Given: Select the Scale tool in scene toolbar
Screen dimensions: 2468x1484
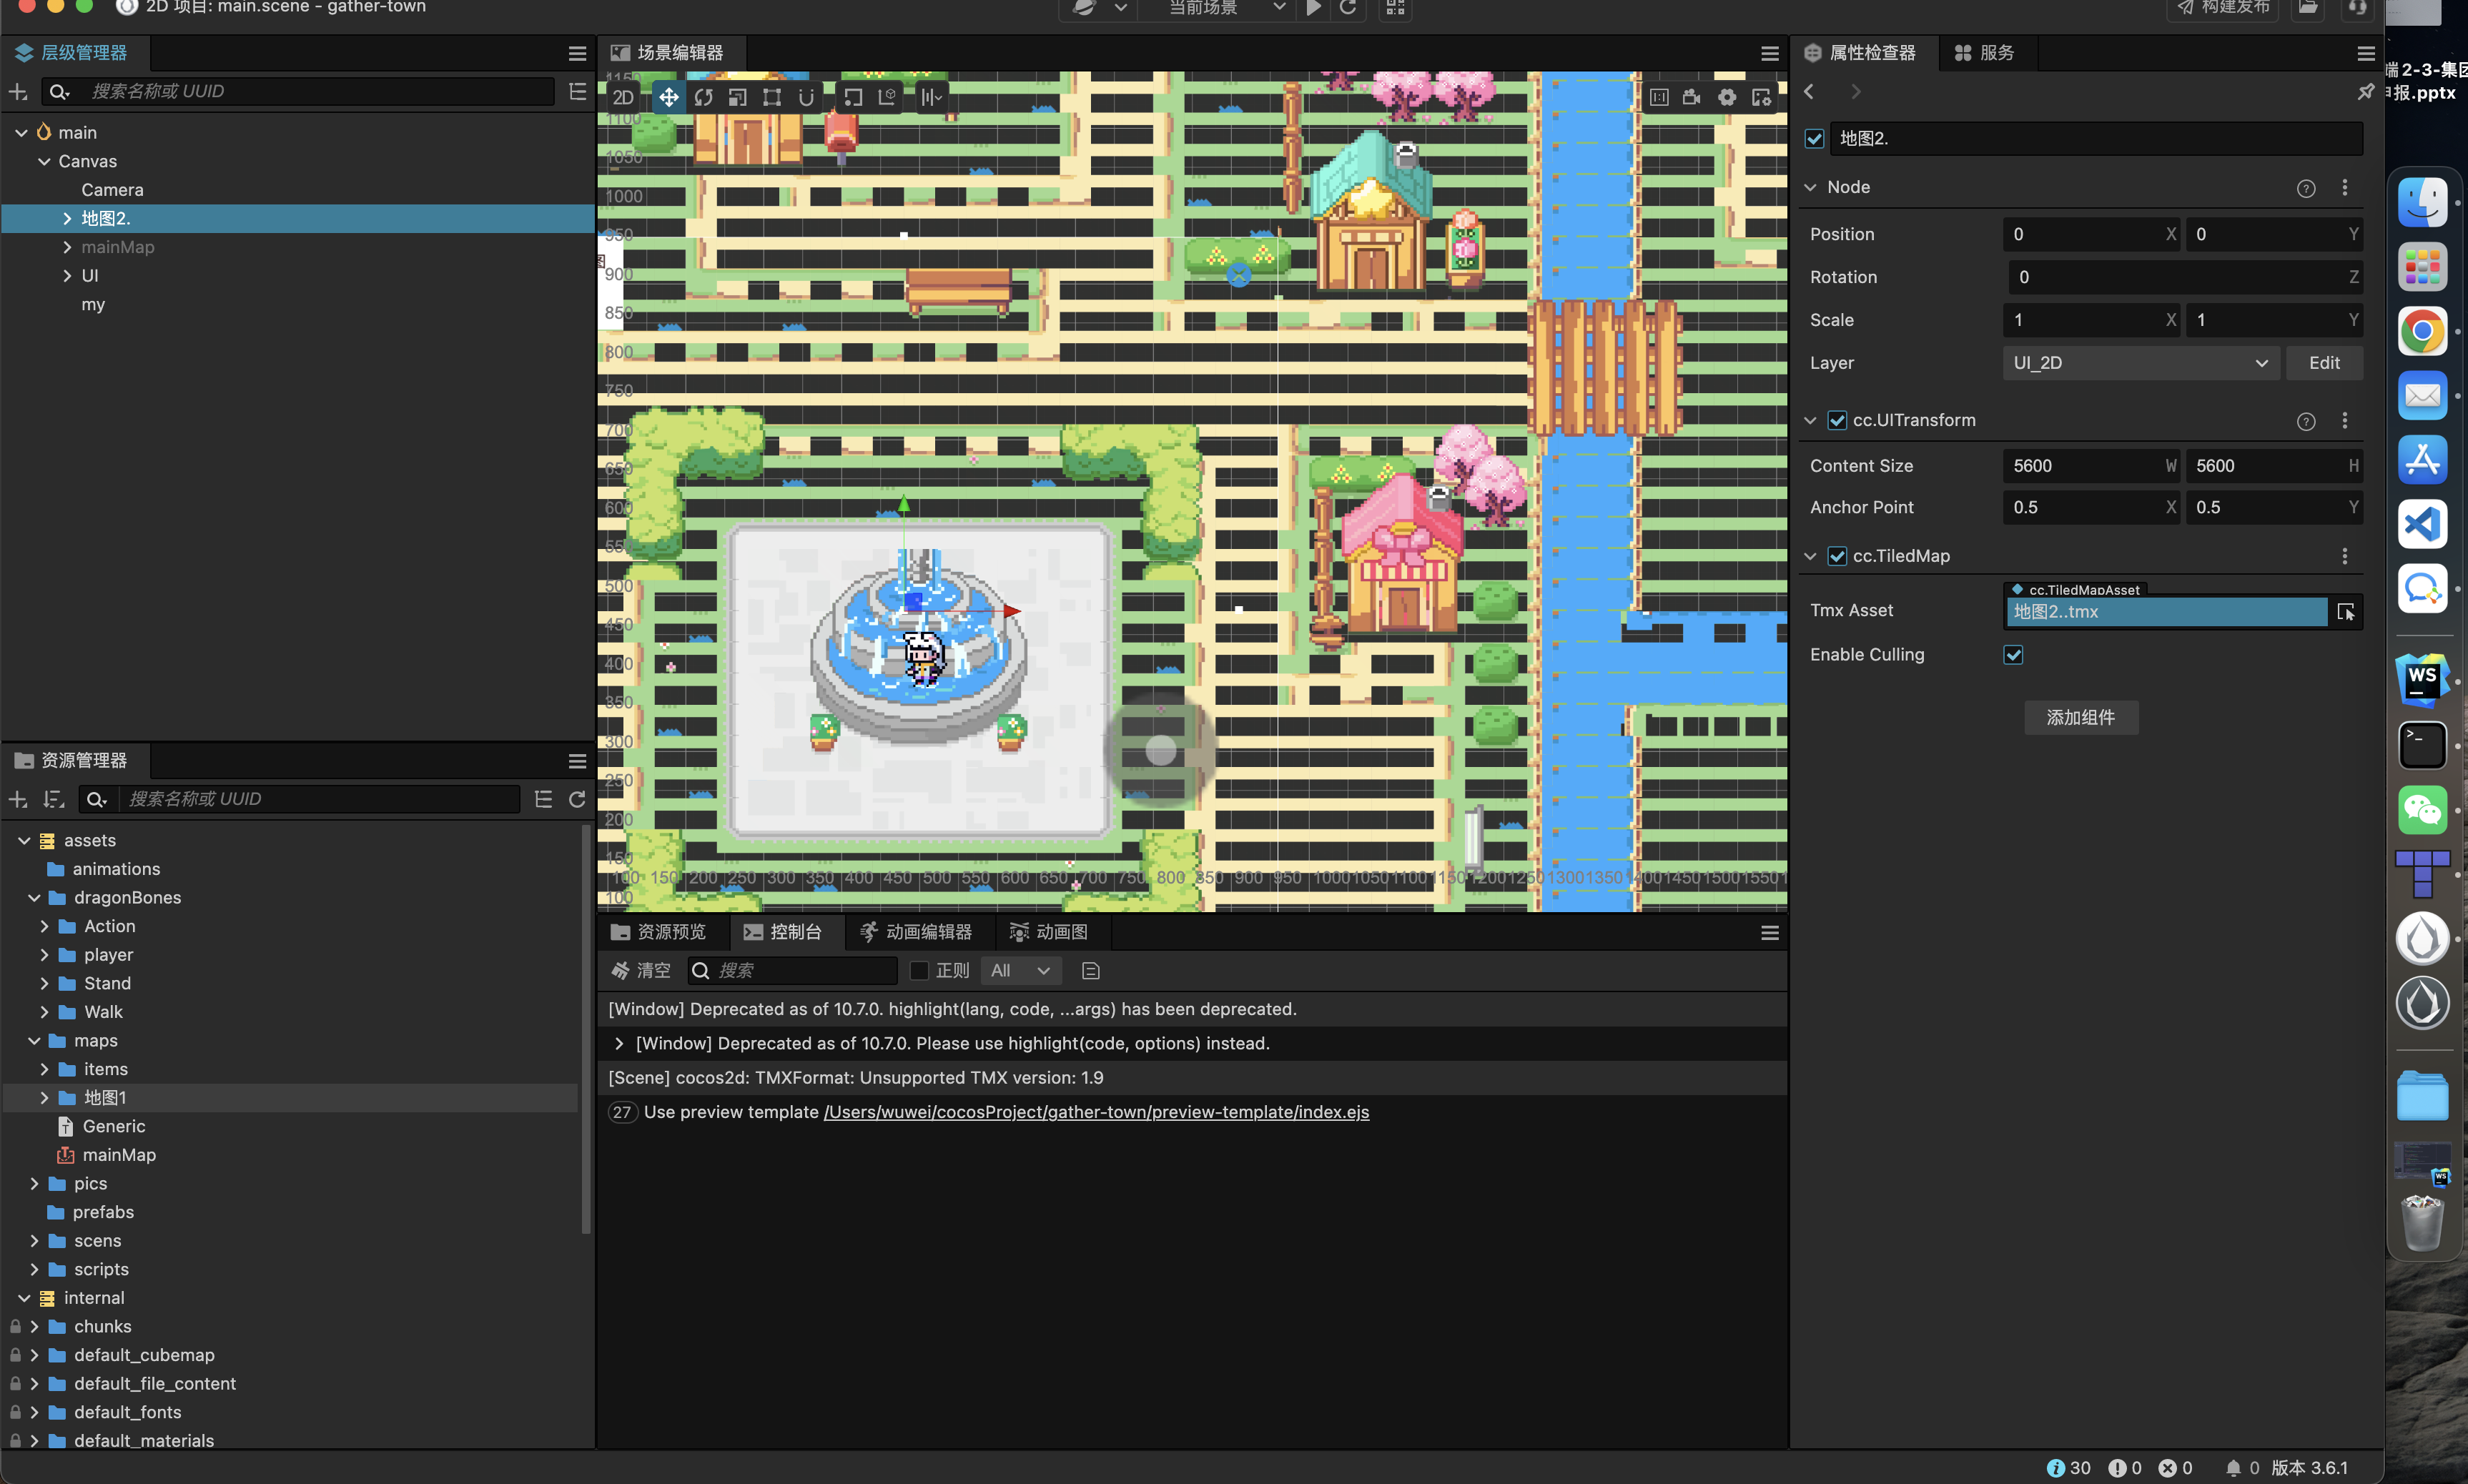Looking at the screenshot, I should click(x=738, y=97).
